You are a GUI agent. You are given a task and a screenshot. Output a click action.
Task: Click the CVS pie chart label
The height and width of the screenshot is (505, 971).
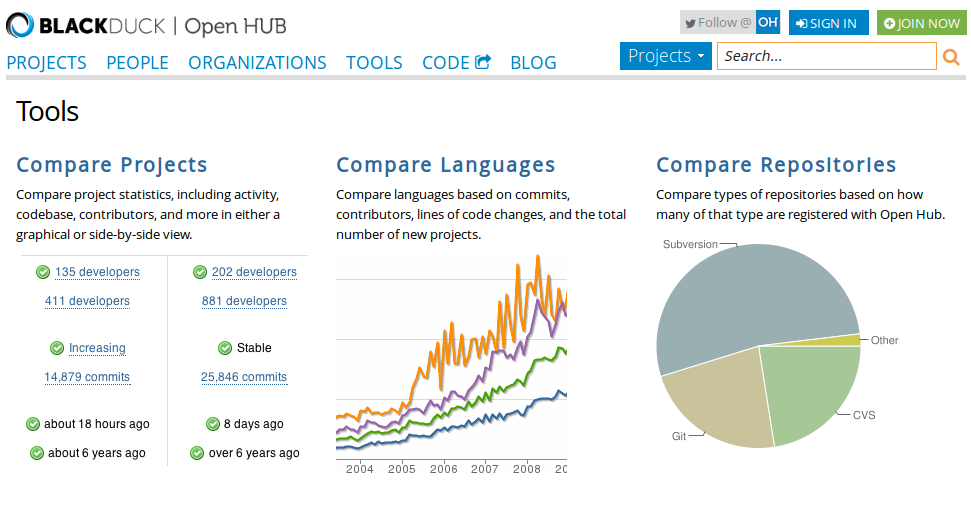[864, 416]
